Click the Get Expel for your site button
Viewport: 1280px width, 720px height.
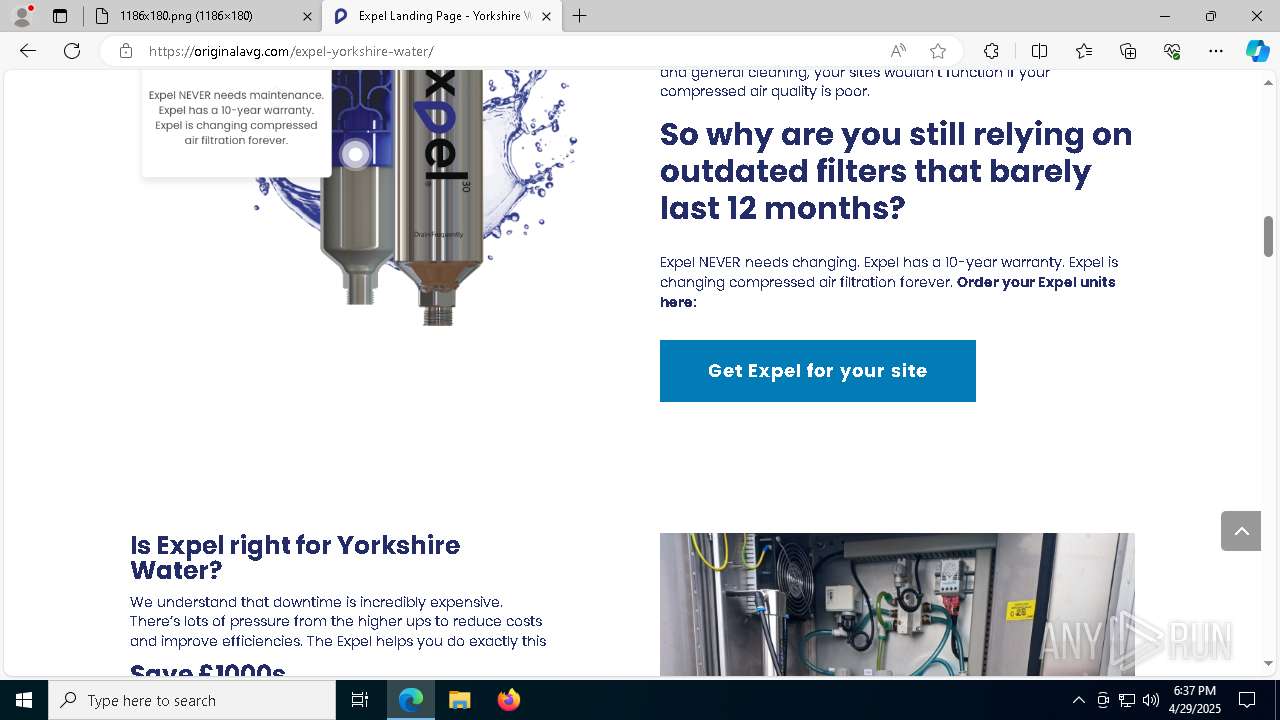click(x=818, y=371)
